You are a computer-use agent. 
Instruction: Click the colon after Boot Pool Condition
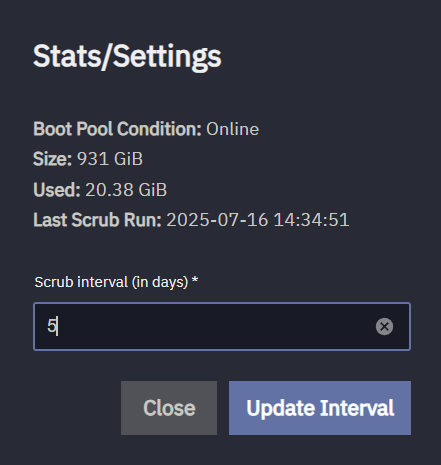pos(199,131)
